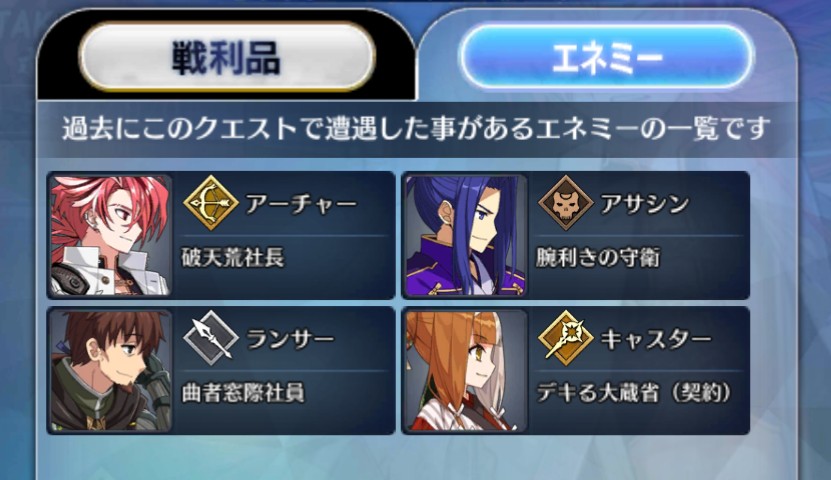The width and height of the screenshot is (831, 480).
Task: Click the bronze Assassin skull class icon
Action: [x=565, y=203]
